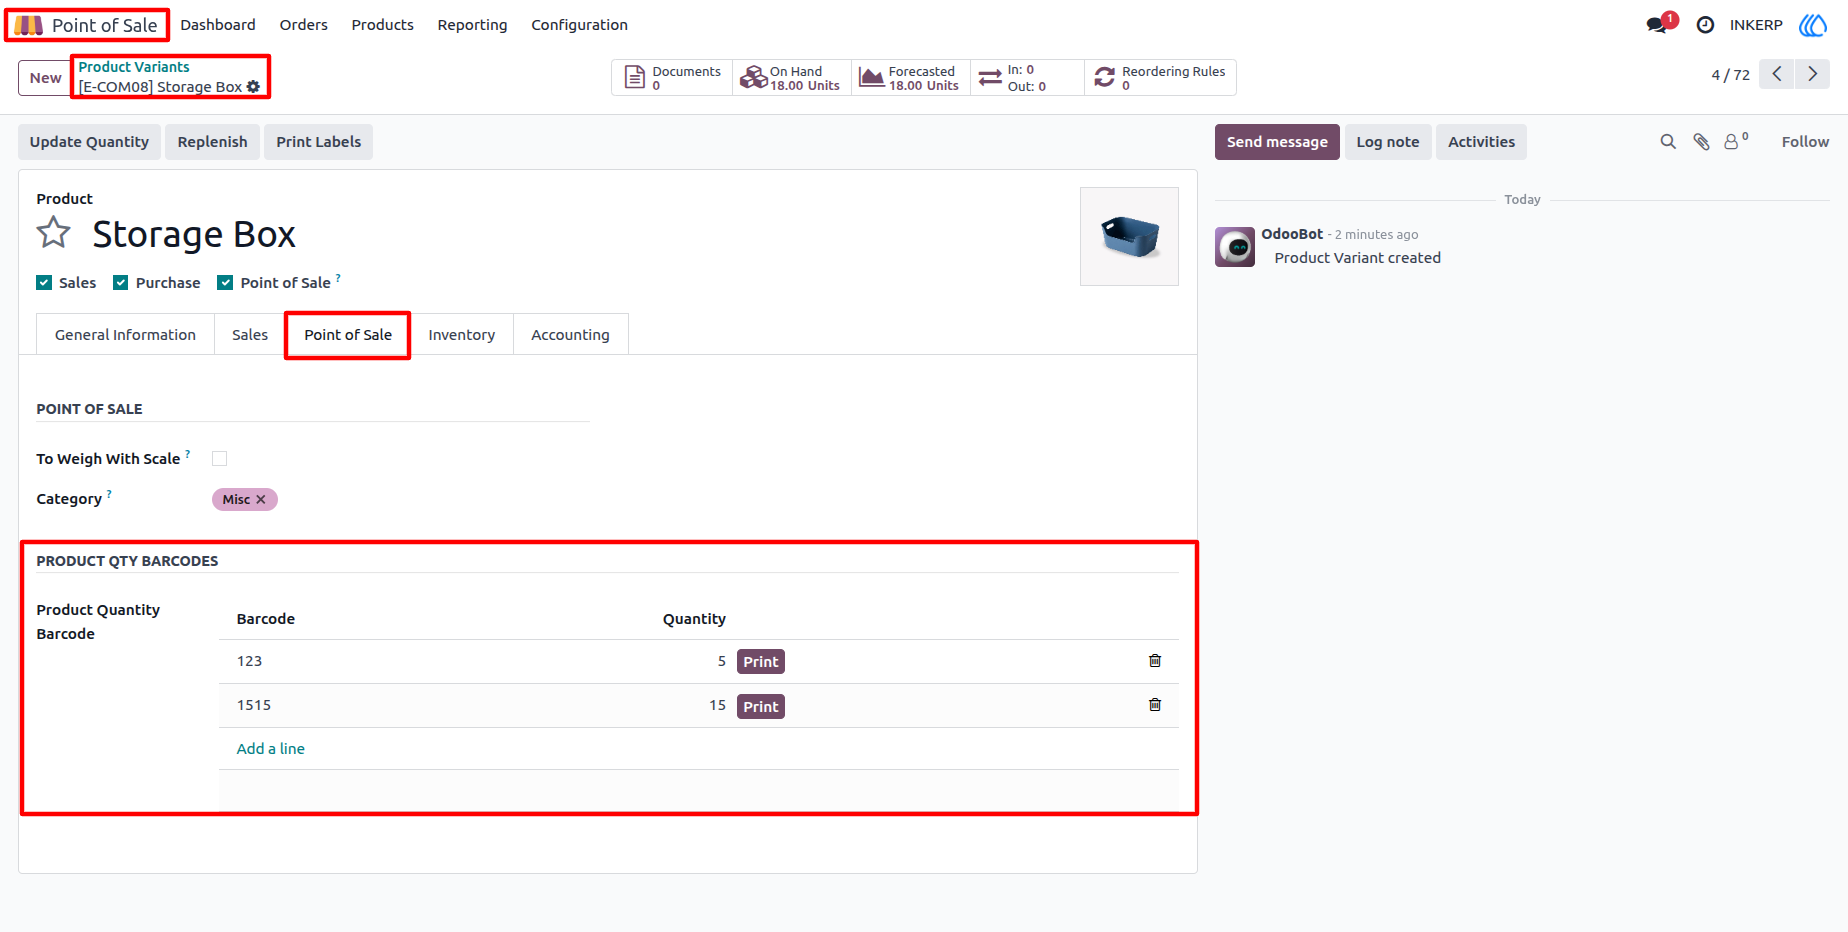Open the Orders menu

click(304, 25)
